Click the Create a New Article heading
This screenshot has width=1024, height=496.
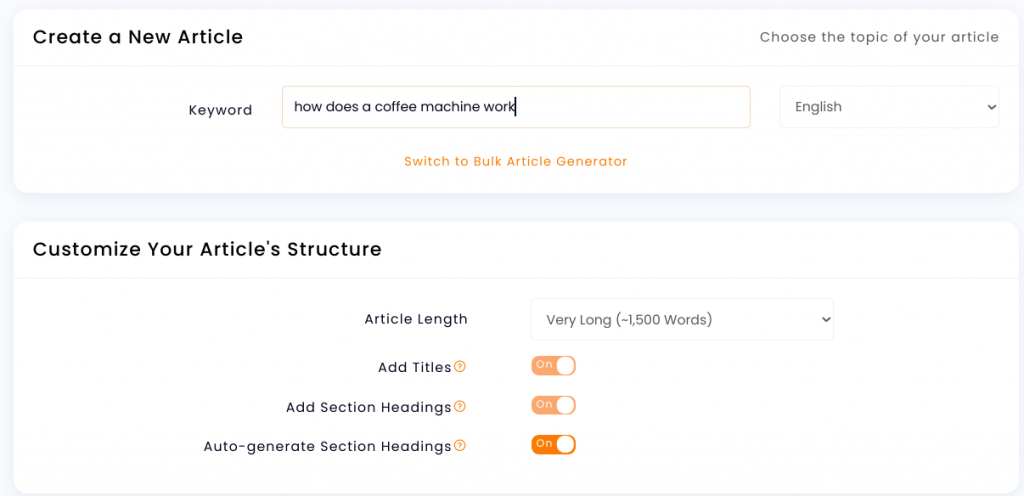click(x=138, y=37)
